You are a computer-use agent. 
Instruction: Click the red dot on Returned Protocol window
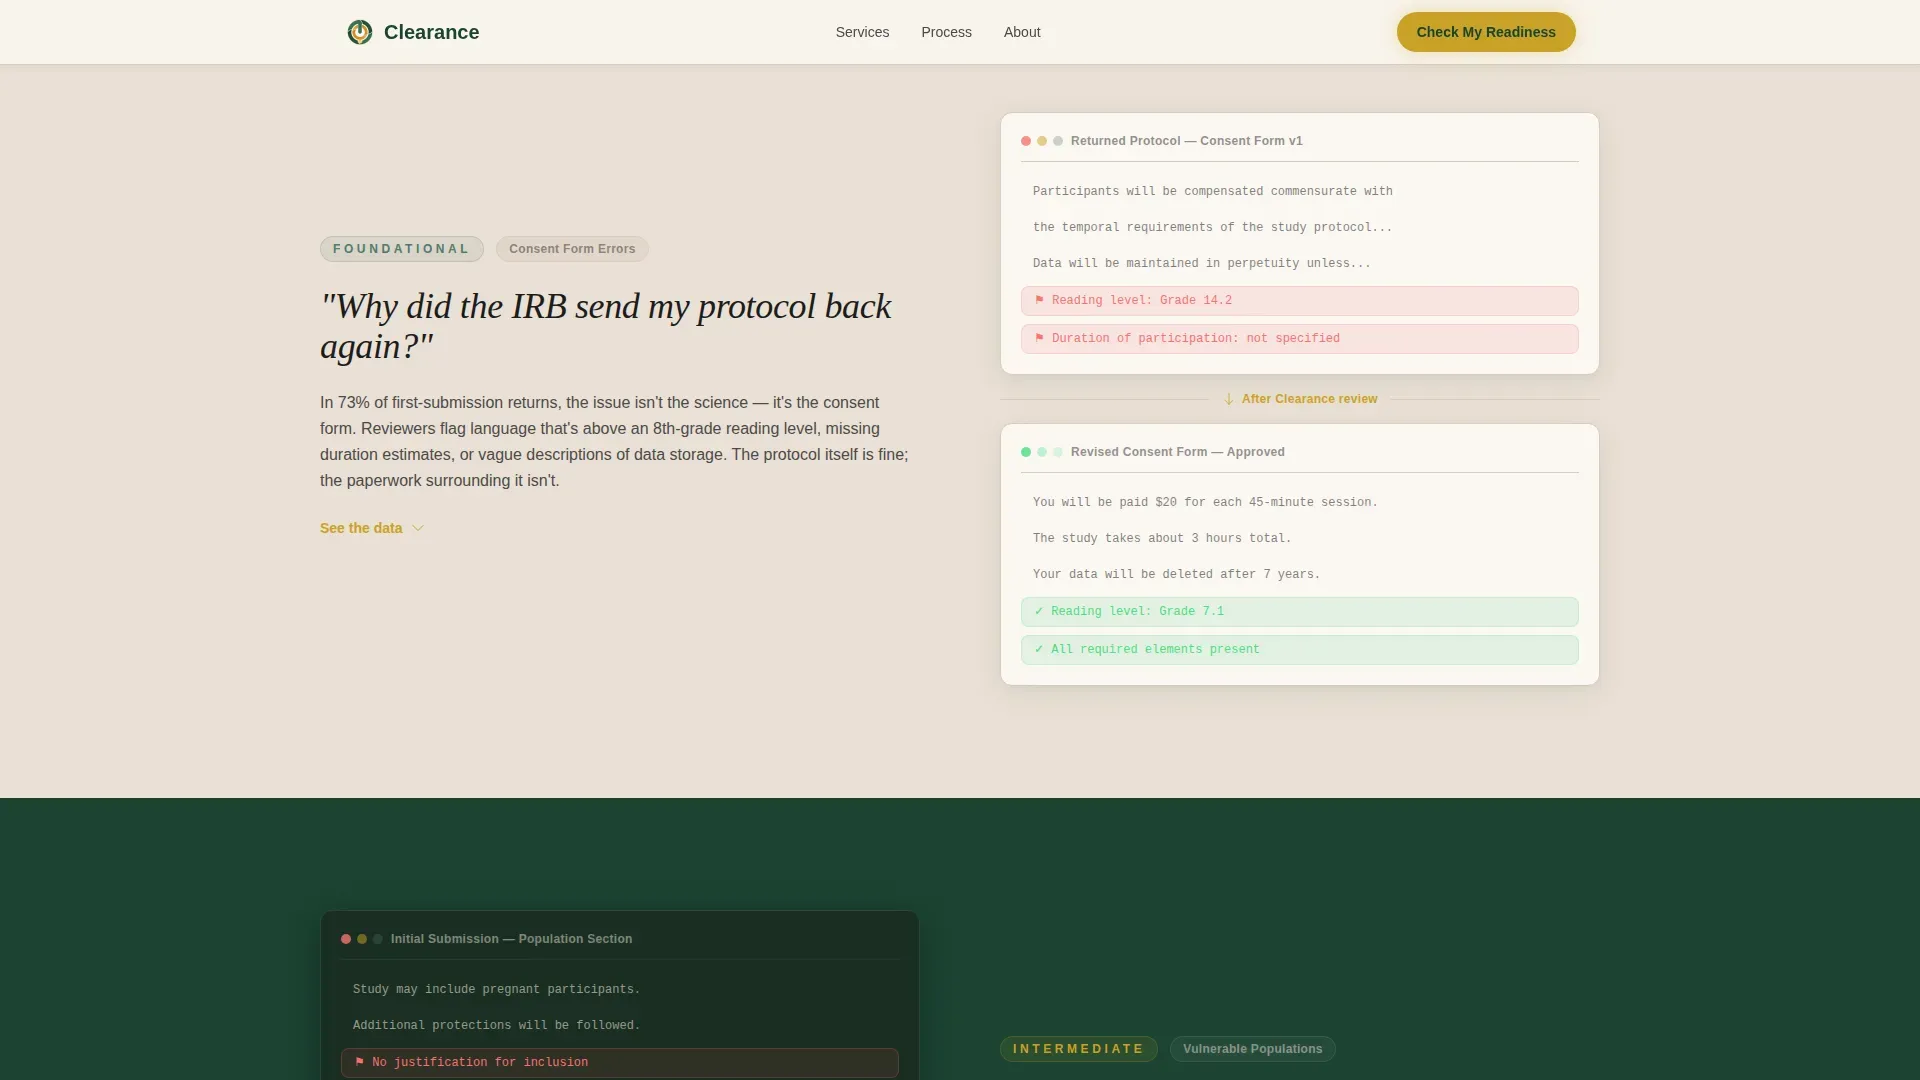[1026, 141]
